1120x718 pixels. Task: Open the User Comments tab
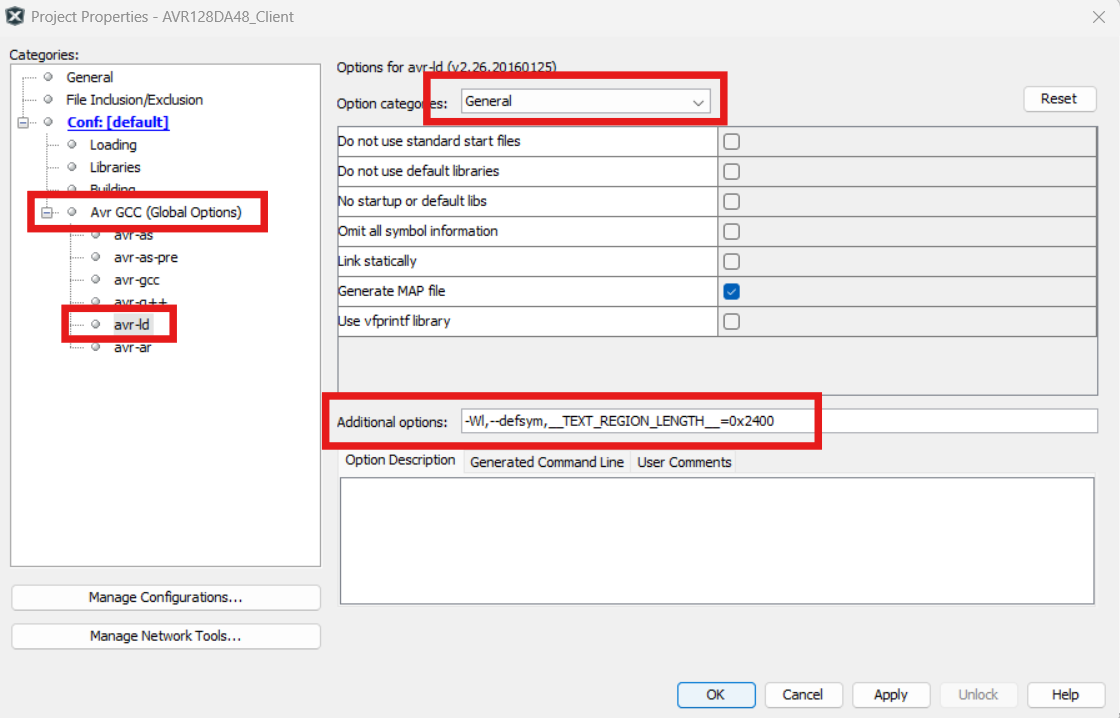click(x=684, y=462)
